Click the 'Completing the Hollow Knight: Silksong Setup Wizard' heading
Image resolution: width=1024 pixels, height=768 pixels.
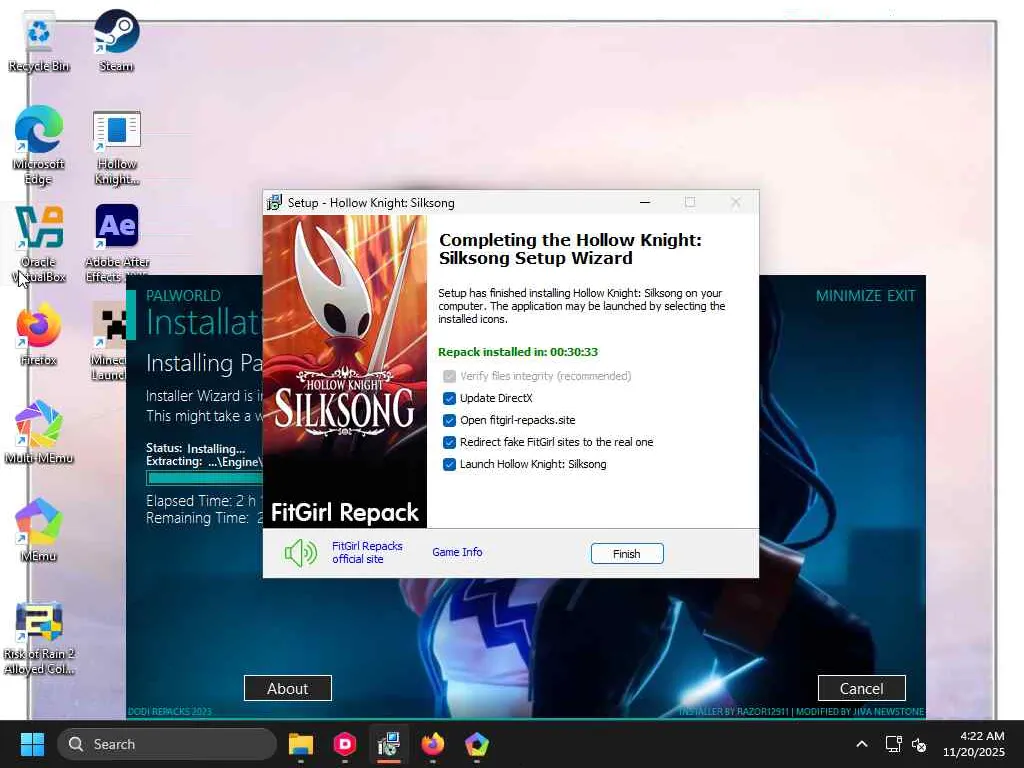(570, 249)
